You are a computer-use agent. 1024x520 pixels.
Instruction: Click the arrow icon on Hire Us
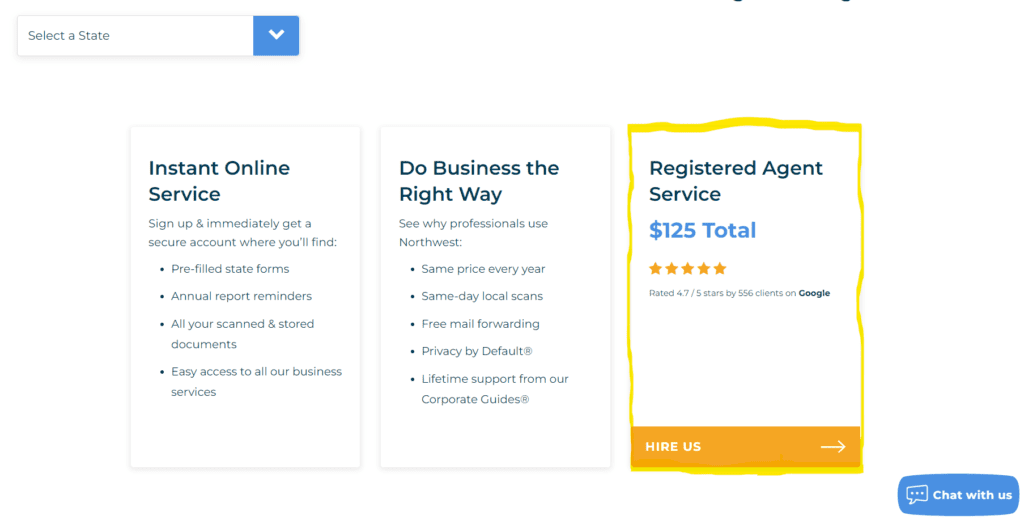(833, 447)
